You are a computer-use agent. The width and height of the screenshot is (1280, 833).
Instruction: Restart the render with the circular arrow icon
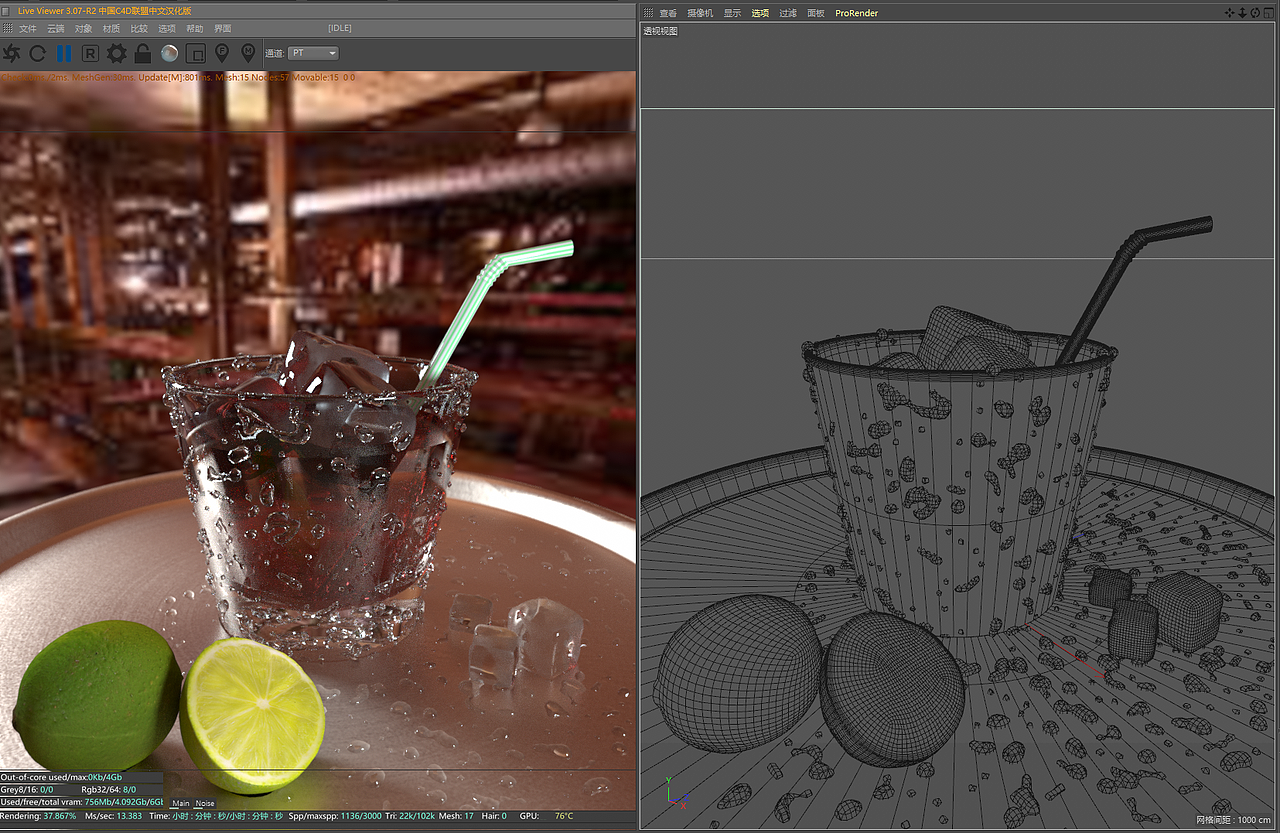tap(38, 53)
